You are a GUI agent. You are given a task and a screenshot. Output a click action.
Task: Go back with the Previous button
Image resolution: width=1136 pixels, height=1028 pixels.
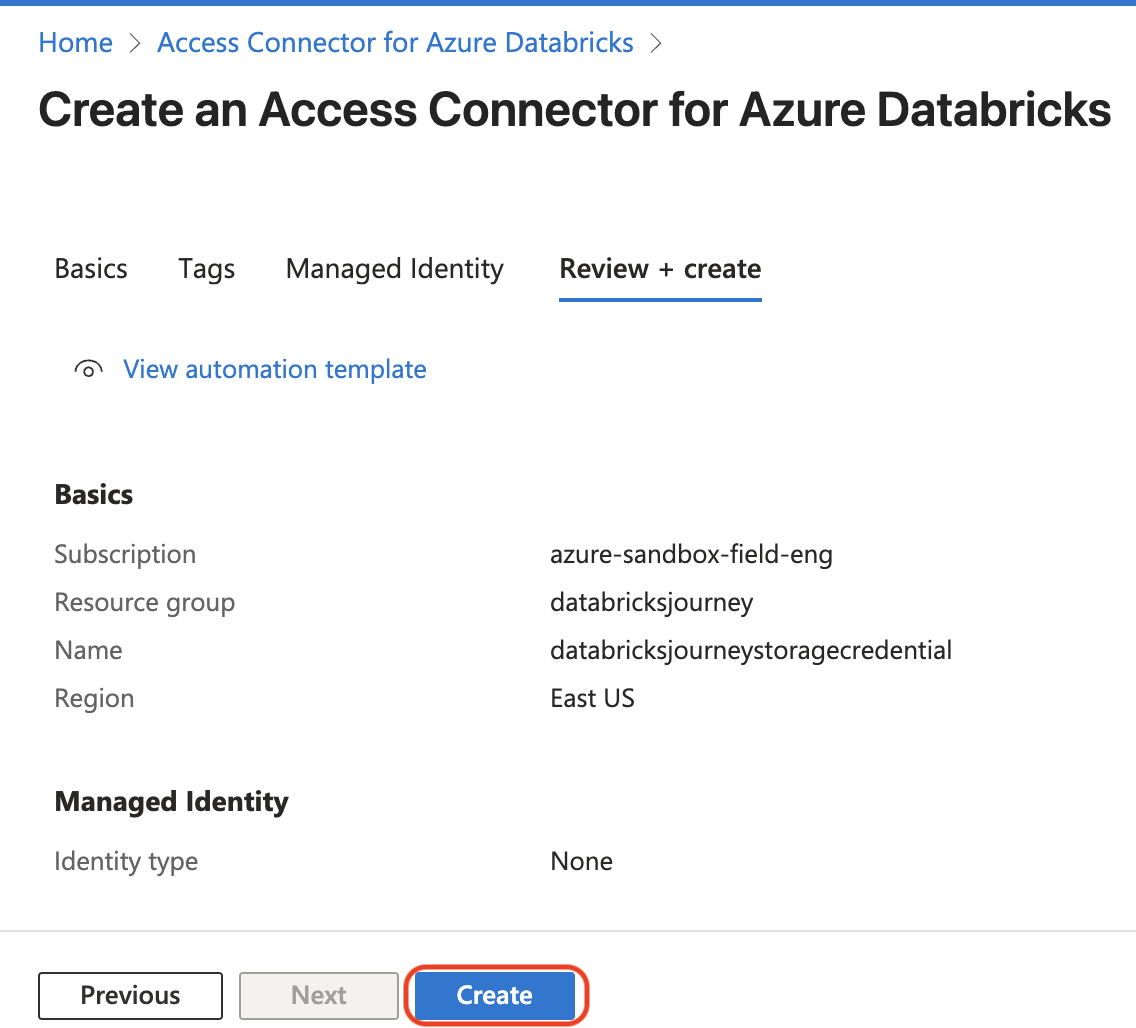[x=130, y=995]
